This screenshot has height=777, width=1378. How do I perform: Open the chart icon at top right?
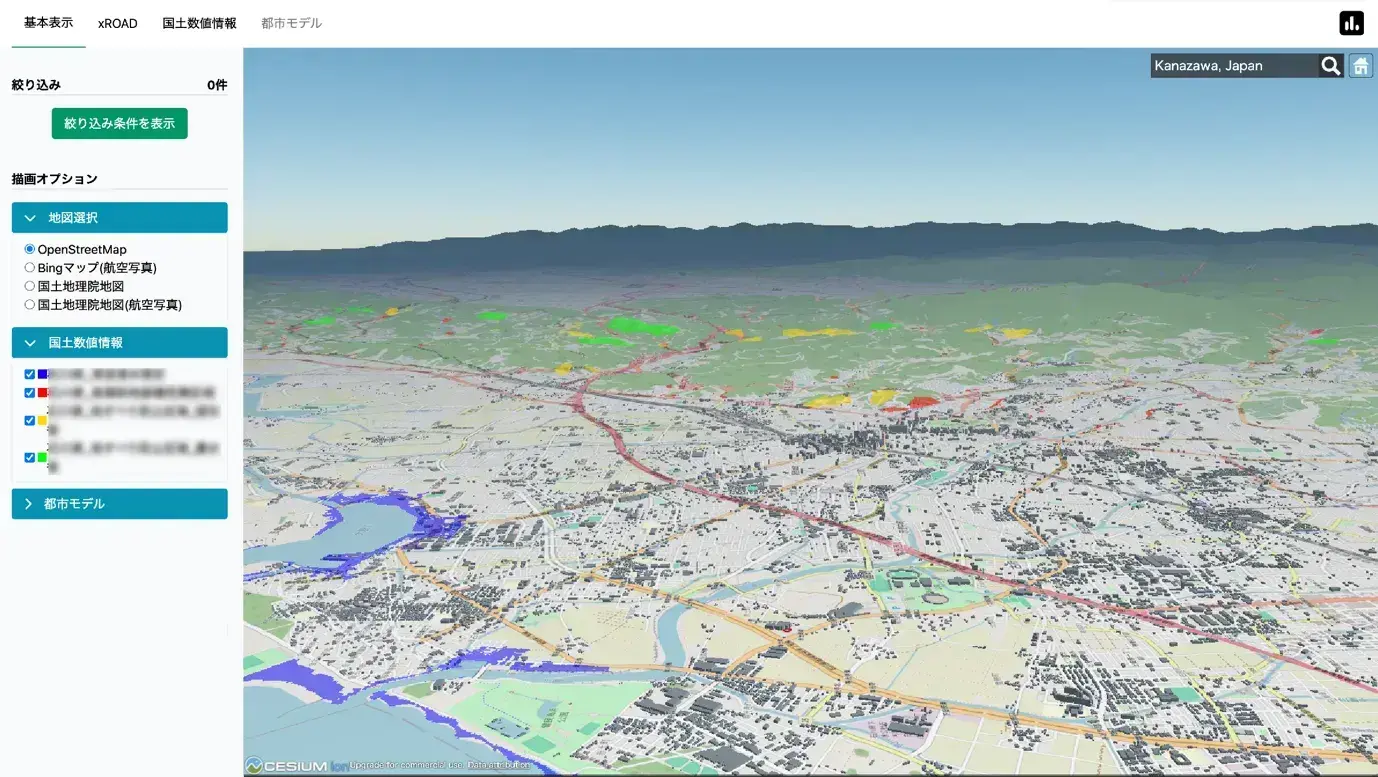[1351, 23]
